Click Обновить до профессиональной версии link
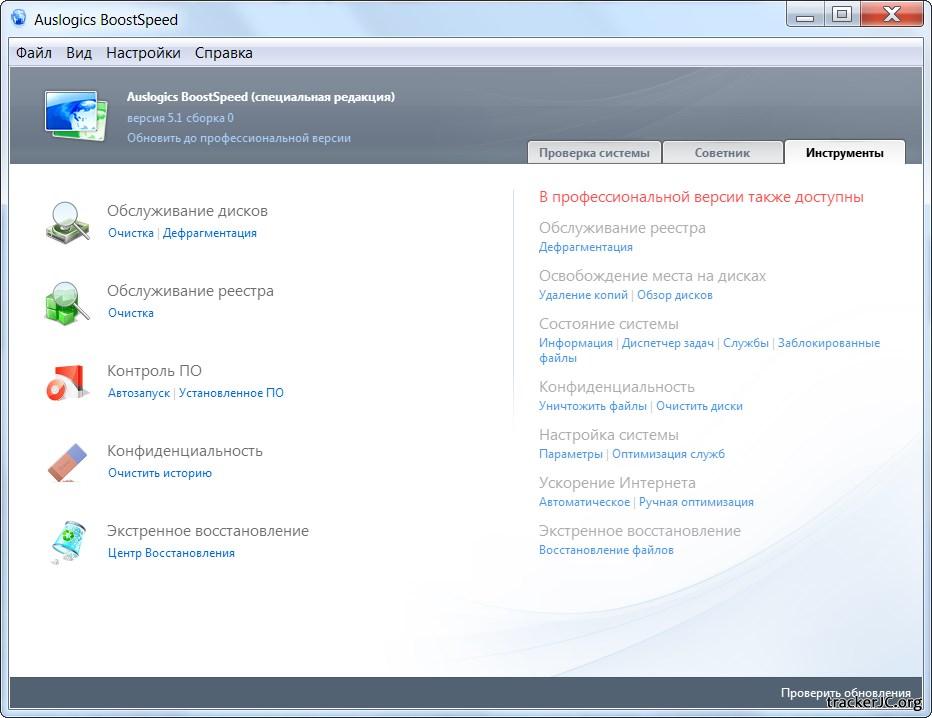 coord(238,138)
